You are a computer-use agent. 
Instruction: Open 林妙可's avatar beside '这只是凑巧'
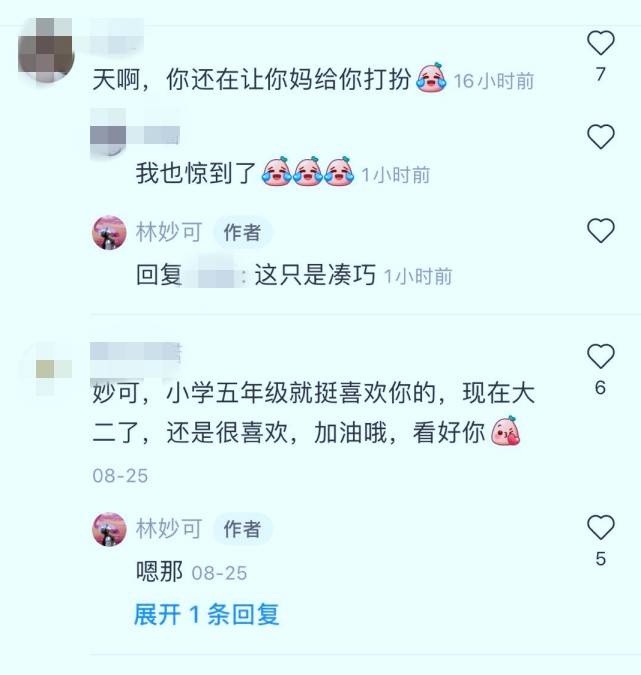point(109,233)
